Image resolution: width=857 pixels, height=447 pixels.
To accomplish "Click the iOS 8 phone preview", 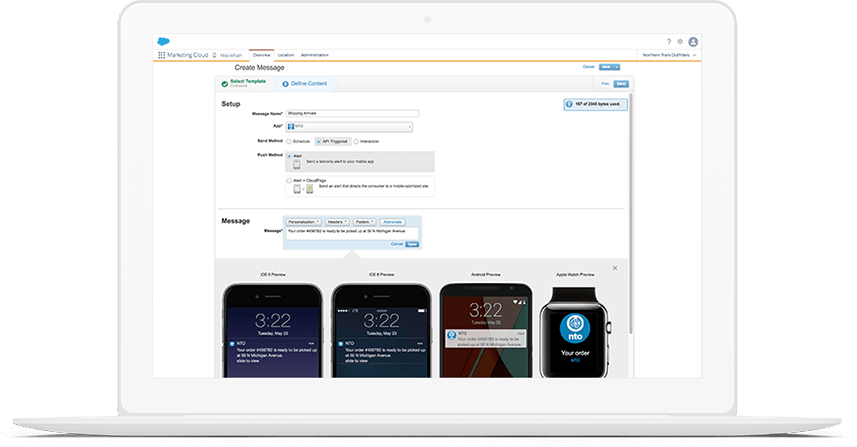I will tap(381, 331).
